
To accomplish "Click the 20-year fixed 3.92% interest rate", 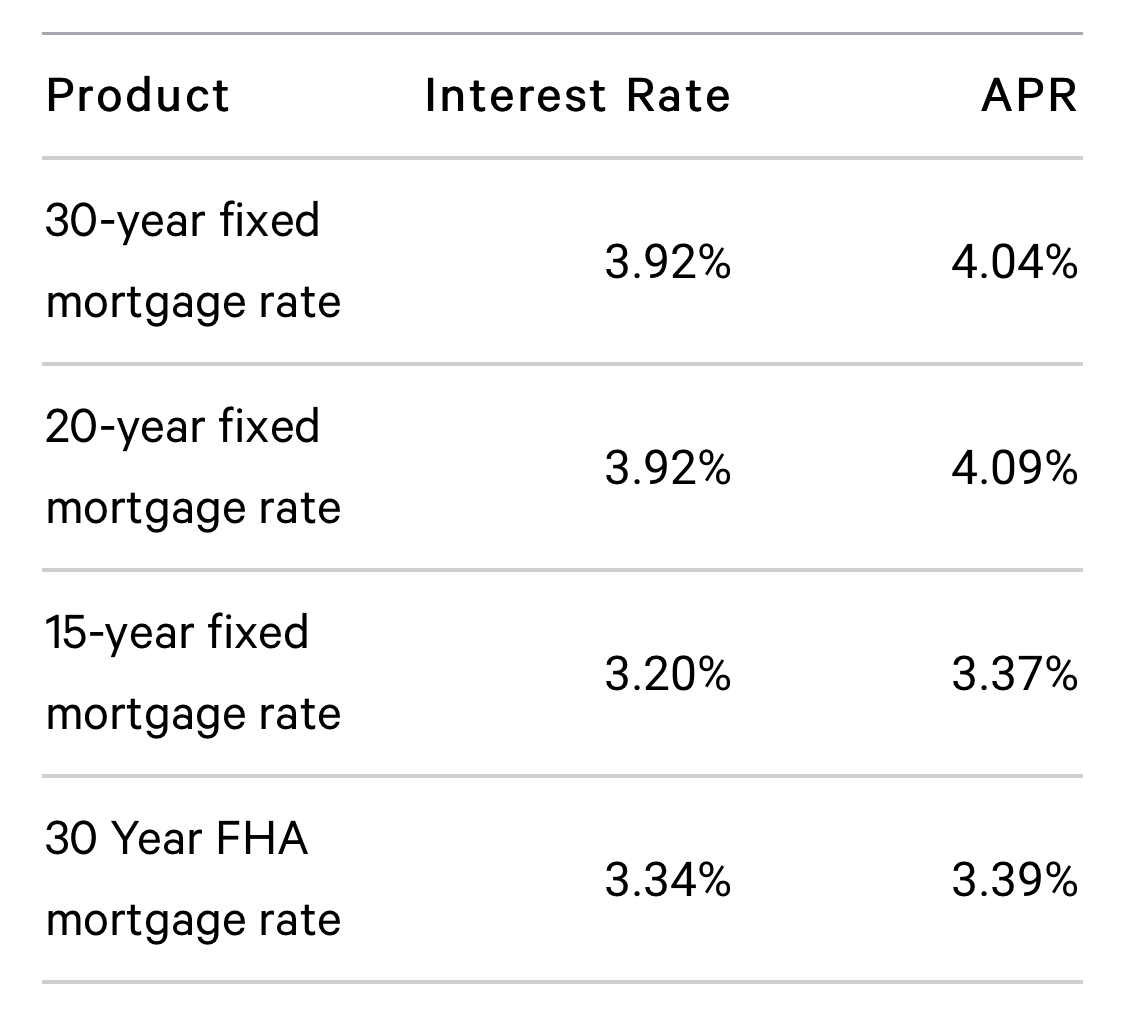I will (667, 469).
